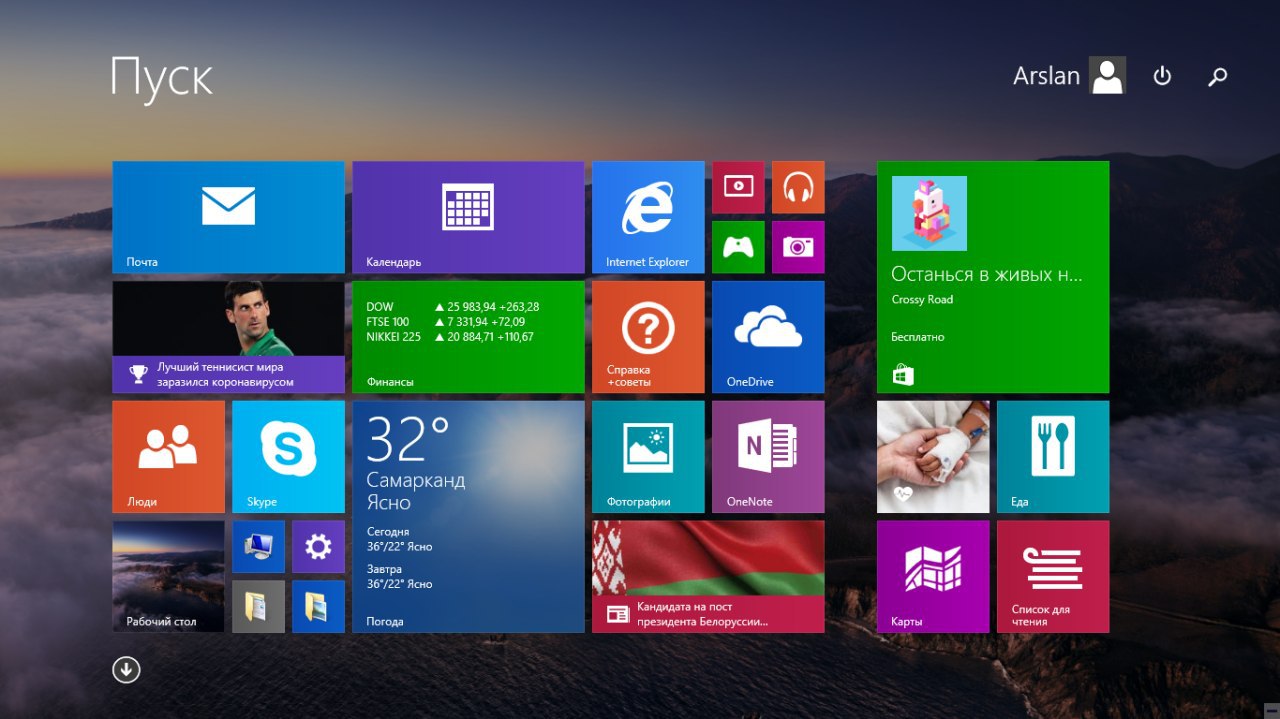Click the Завтра 36°/22° forecast text

coord(399,576)
